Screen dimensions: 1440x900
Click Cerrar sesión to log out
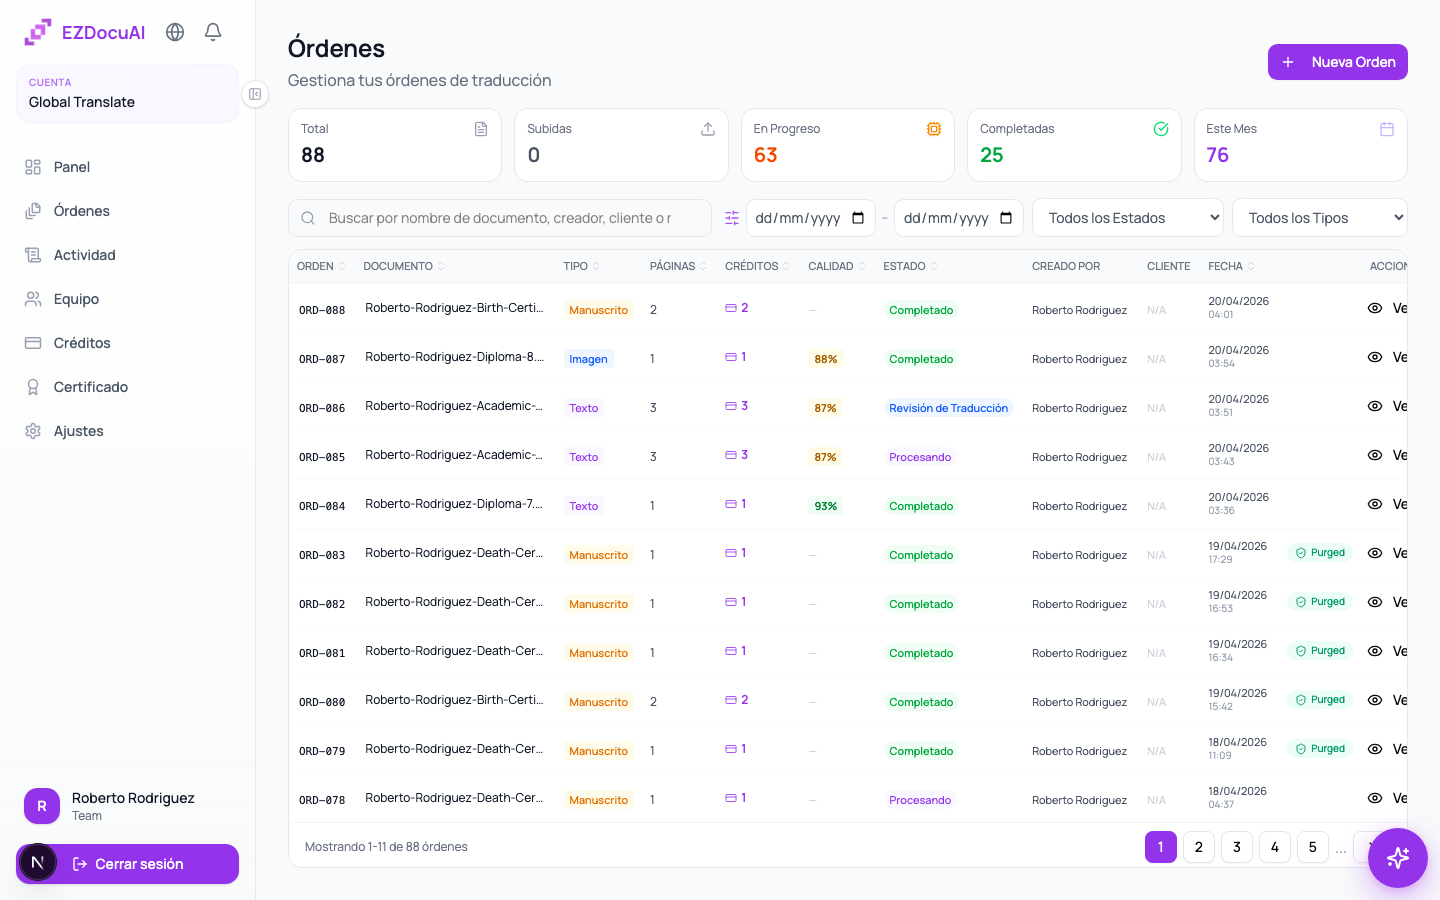(x=127, y=864)
